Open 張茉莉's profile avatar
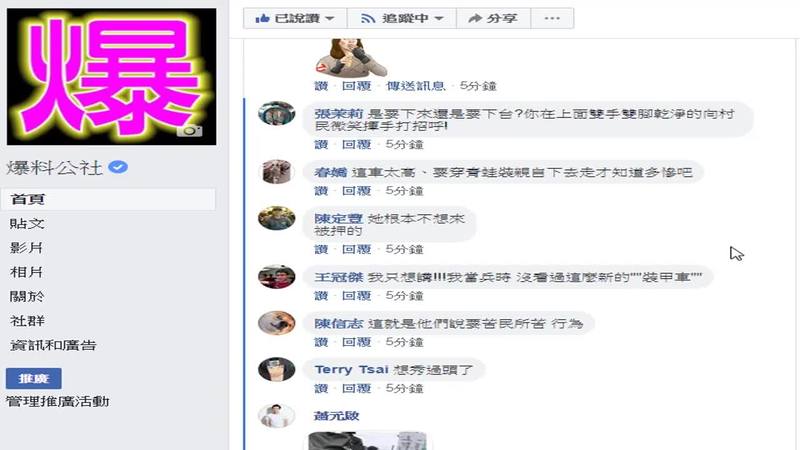Viewport: 800px width, 450px height. click(277, 113)
